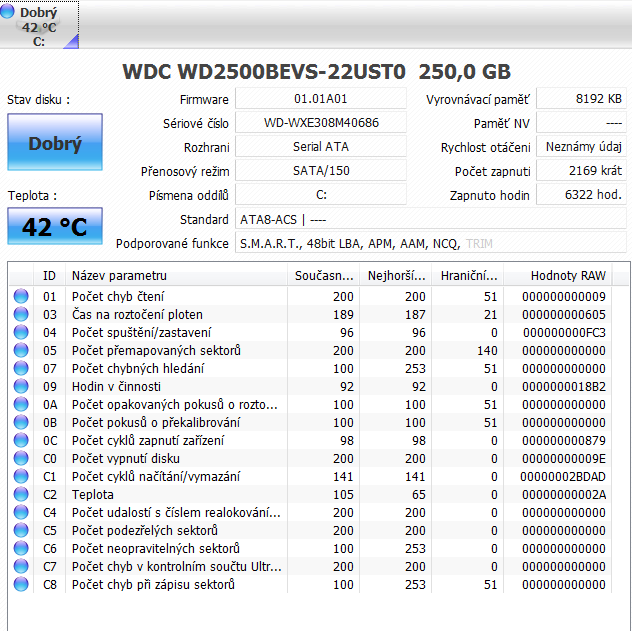The width and height of the screenshot is (632, 631).
Task: Select the Hodin v činnosti row
Action: 310,386
